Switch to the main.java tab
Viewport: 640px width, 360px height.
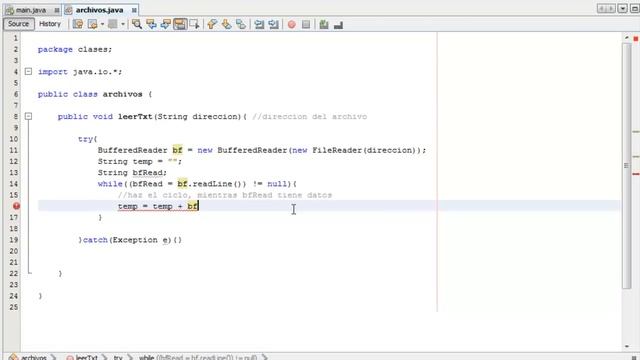[31, 10]
